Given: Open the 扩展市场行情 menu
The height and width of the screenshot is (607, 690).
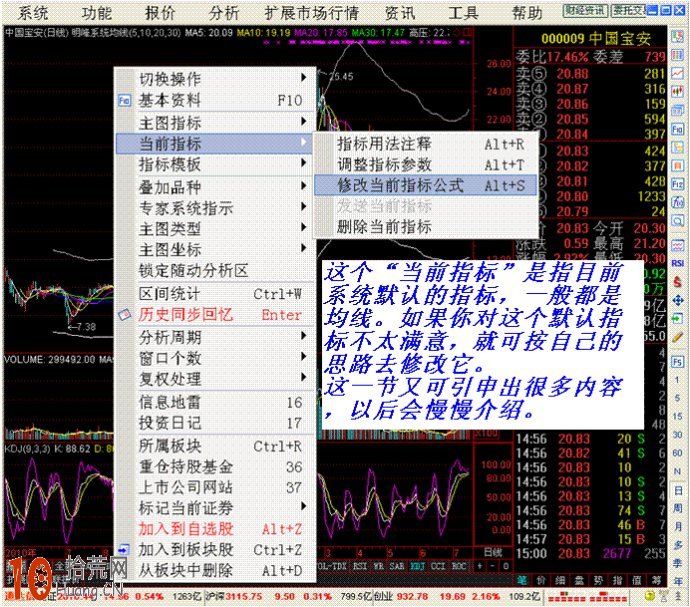Looking at the screenshot, I should click(312, 13).
